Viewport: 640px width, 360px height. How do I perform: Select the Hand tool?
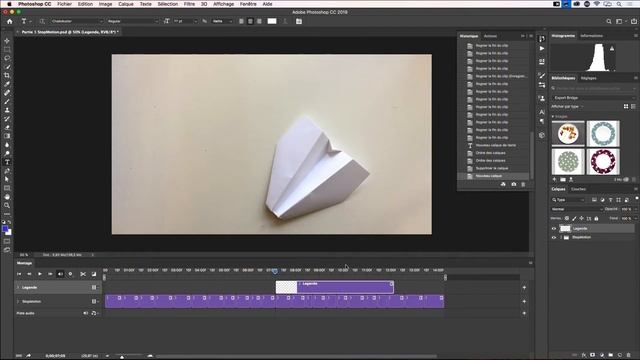pyautogui.click(x=7, y=197)
